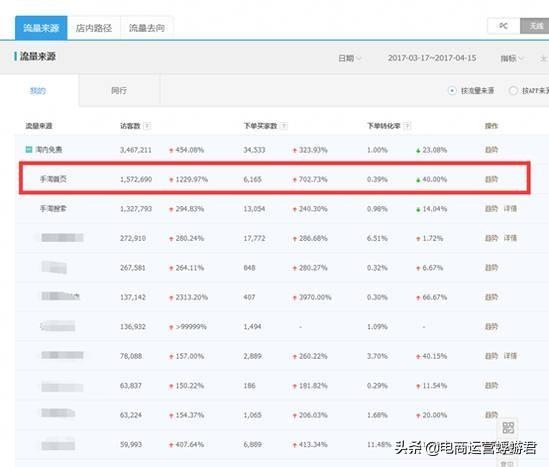This screenshot has height=467, width=549.
Task: Click the 访客数 column header
Action: pyautogui.click(x=130, y=126)
